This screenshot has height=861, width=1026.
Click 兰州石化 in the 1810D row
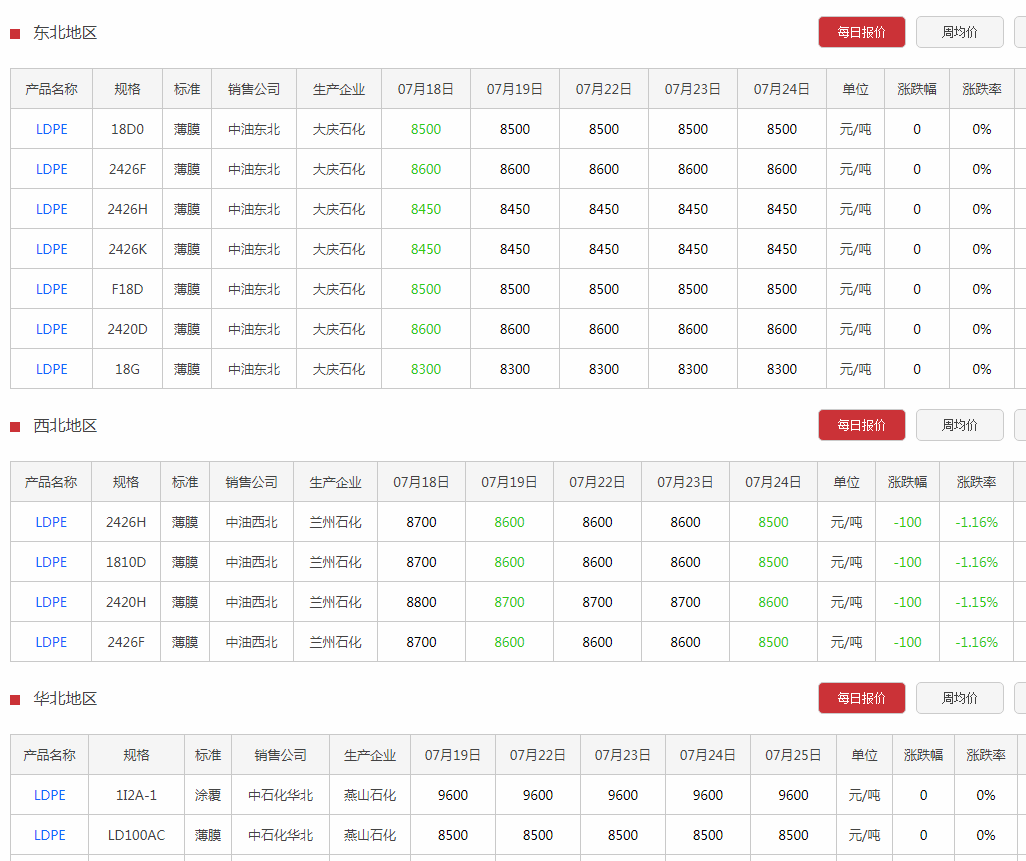coord(336,562)
